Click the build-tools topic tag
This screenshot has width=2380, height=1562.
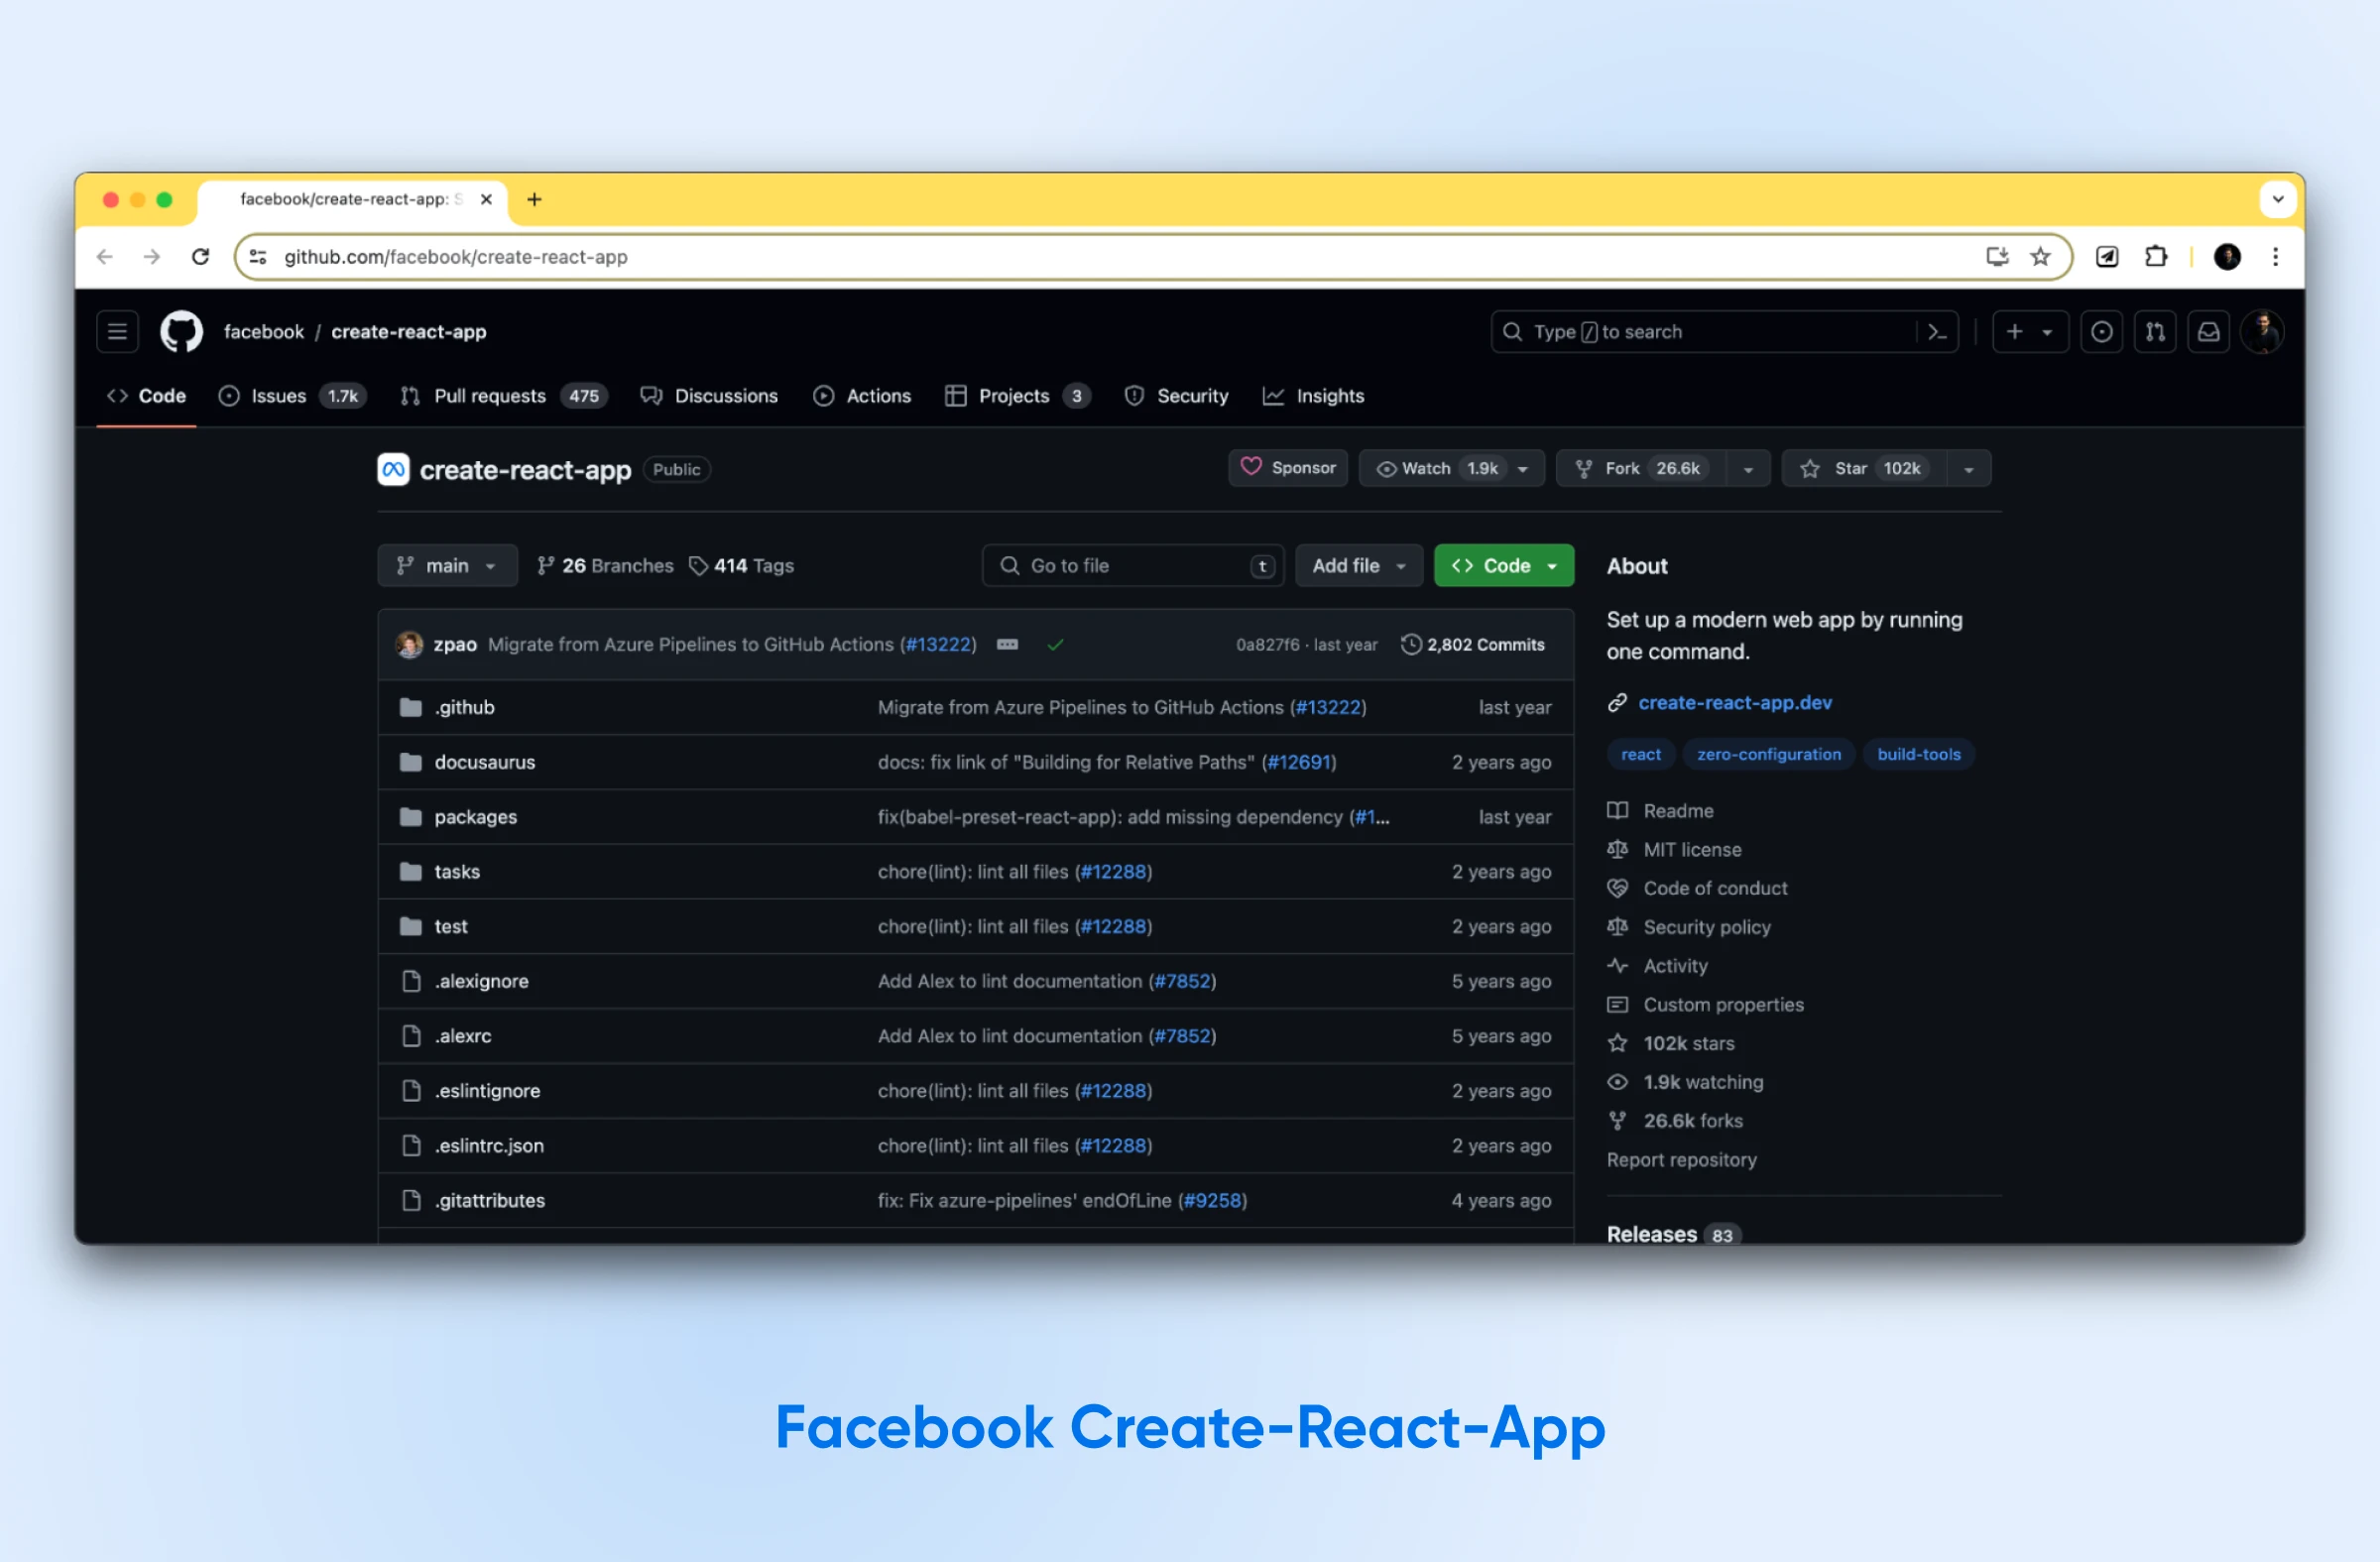(x=1918, y=755)
